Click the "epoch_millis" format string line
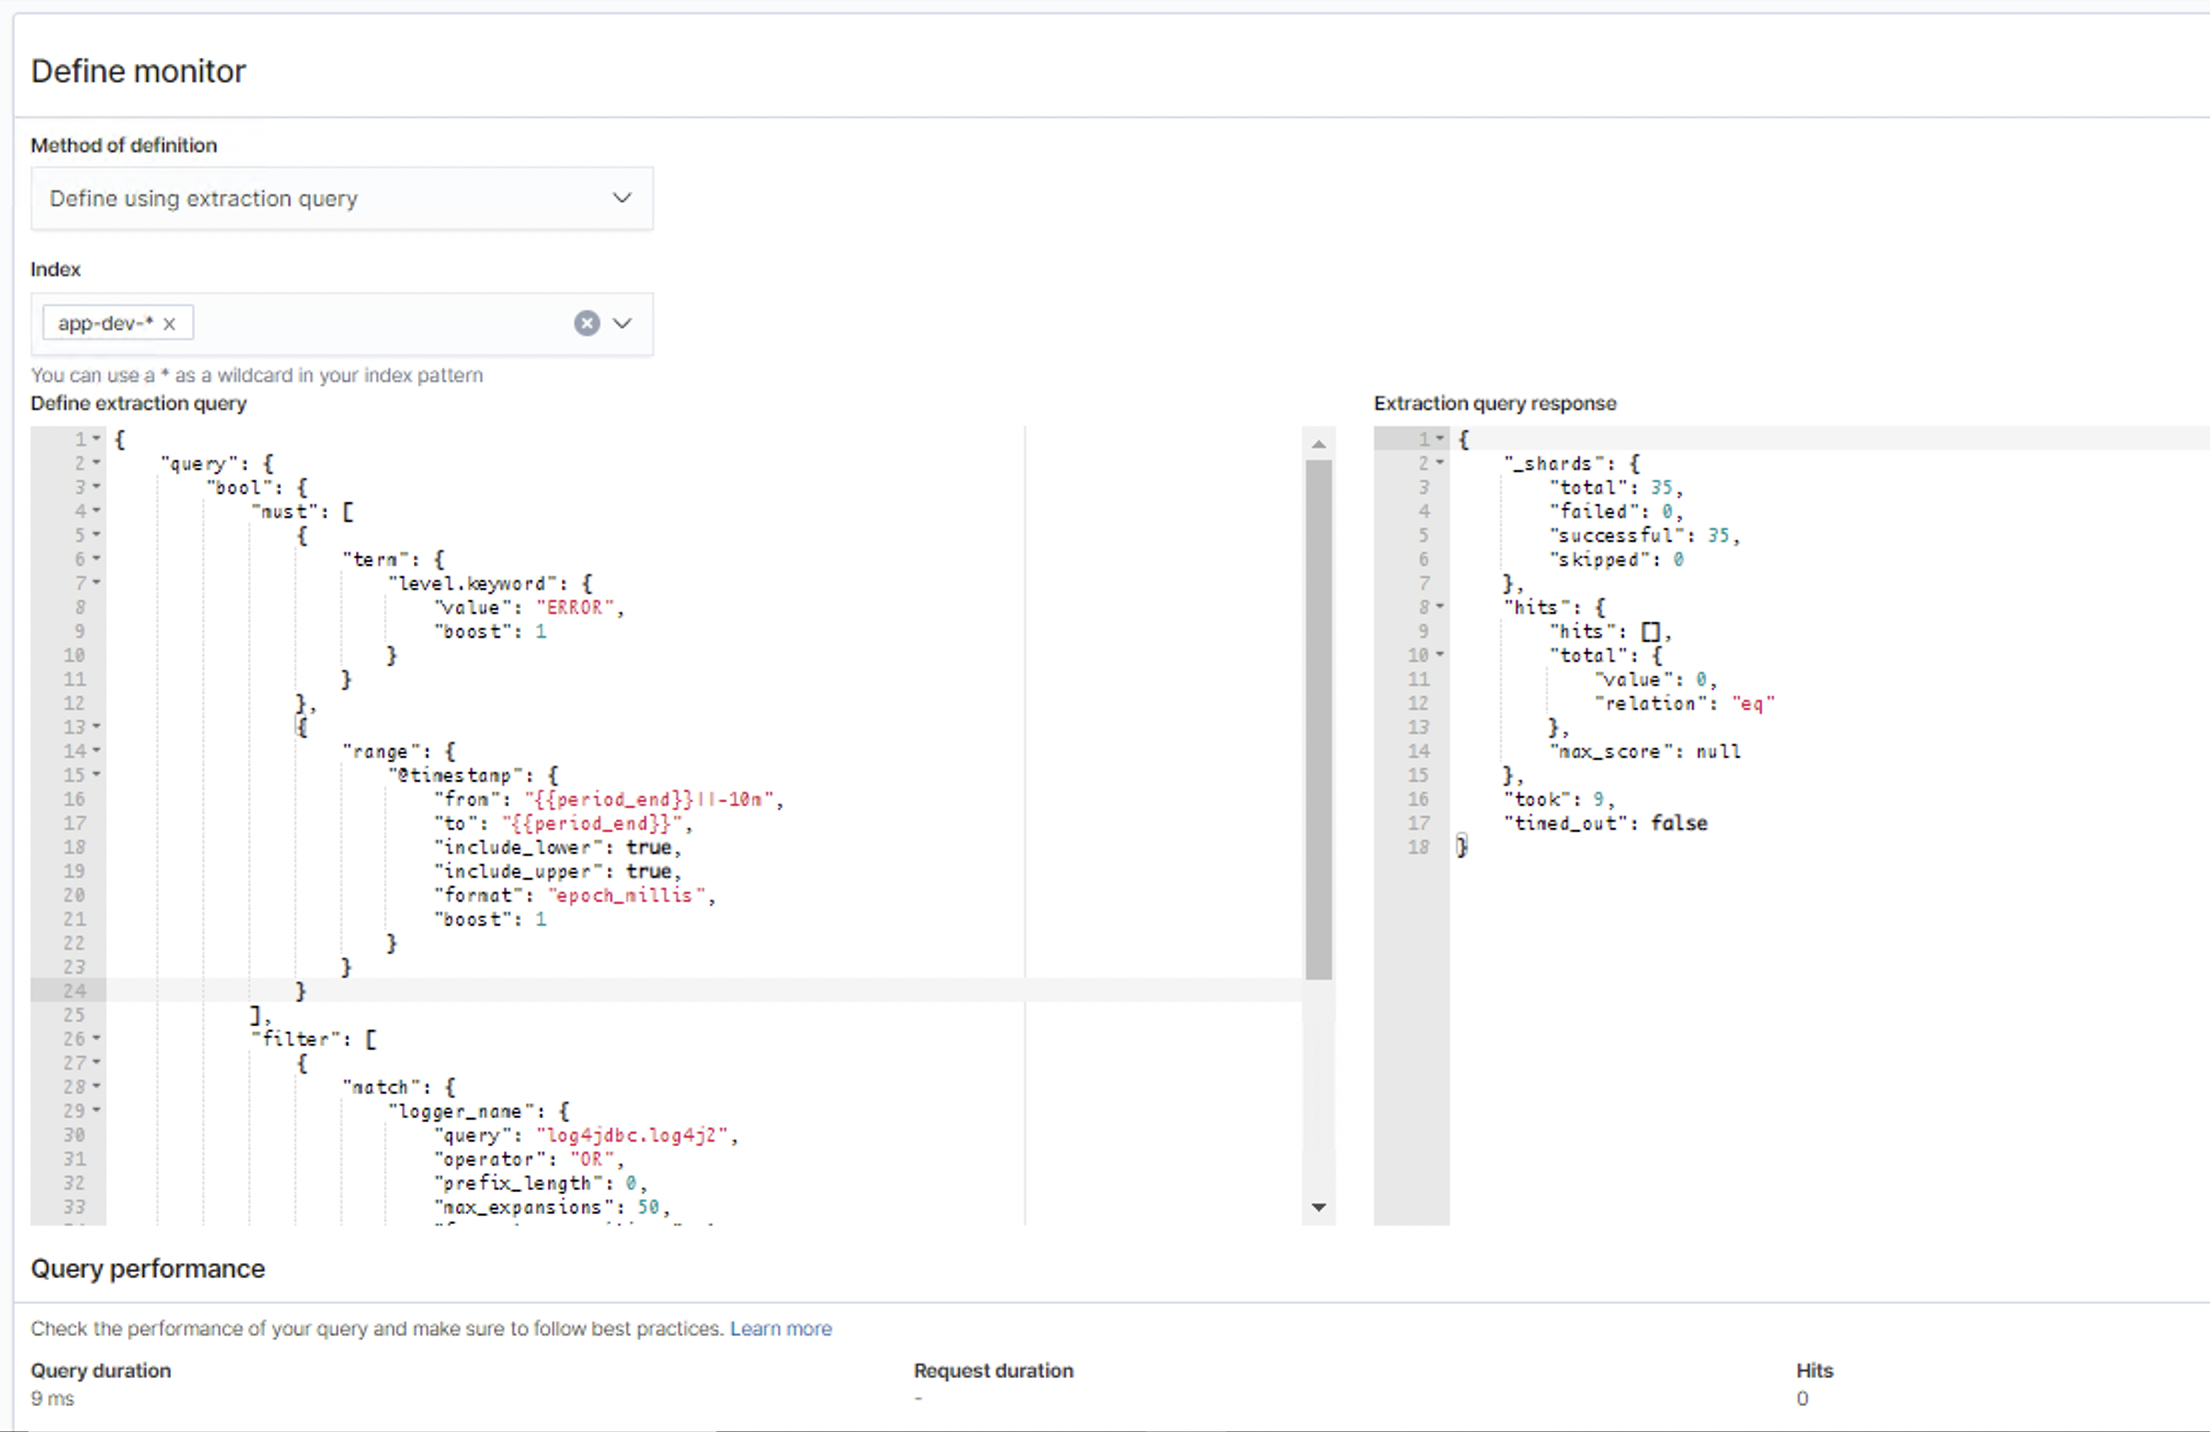Screen dimensions: 2210x1432 point(622,896)
